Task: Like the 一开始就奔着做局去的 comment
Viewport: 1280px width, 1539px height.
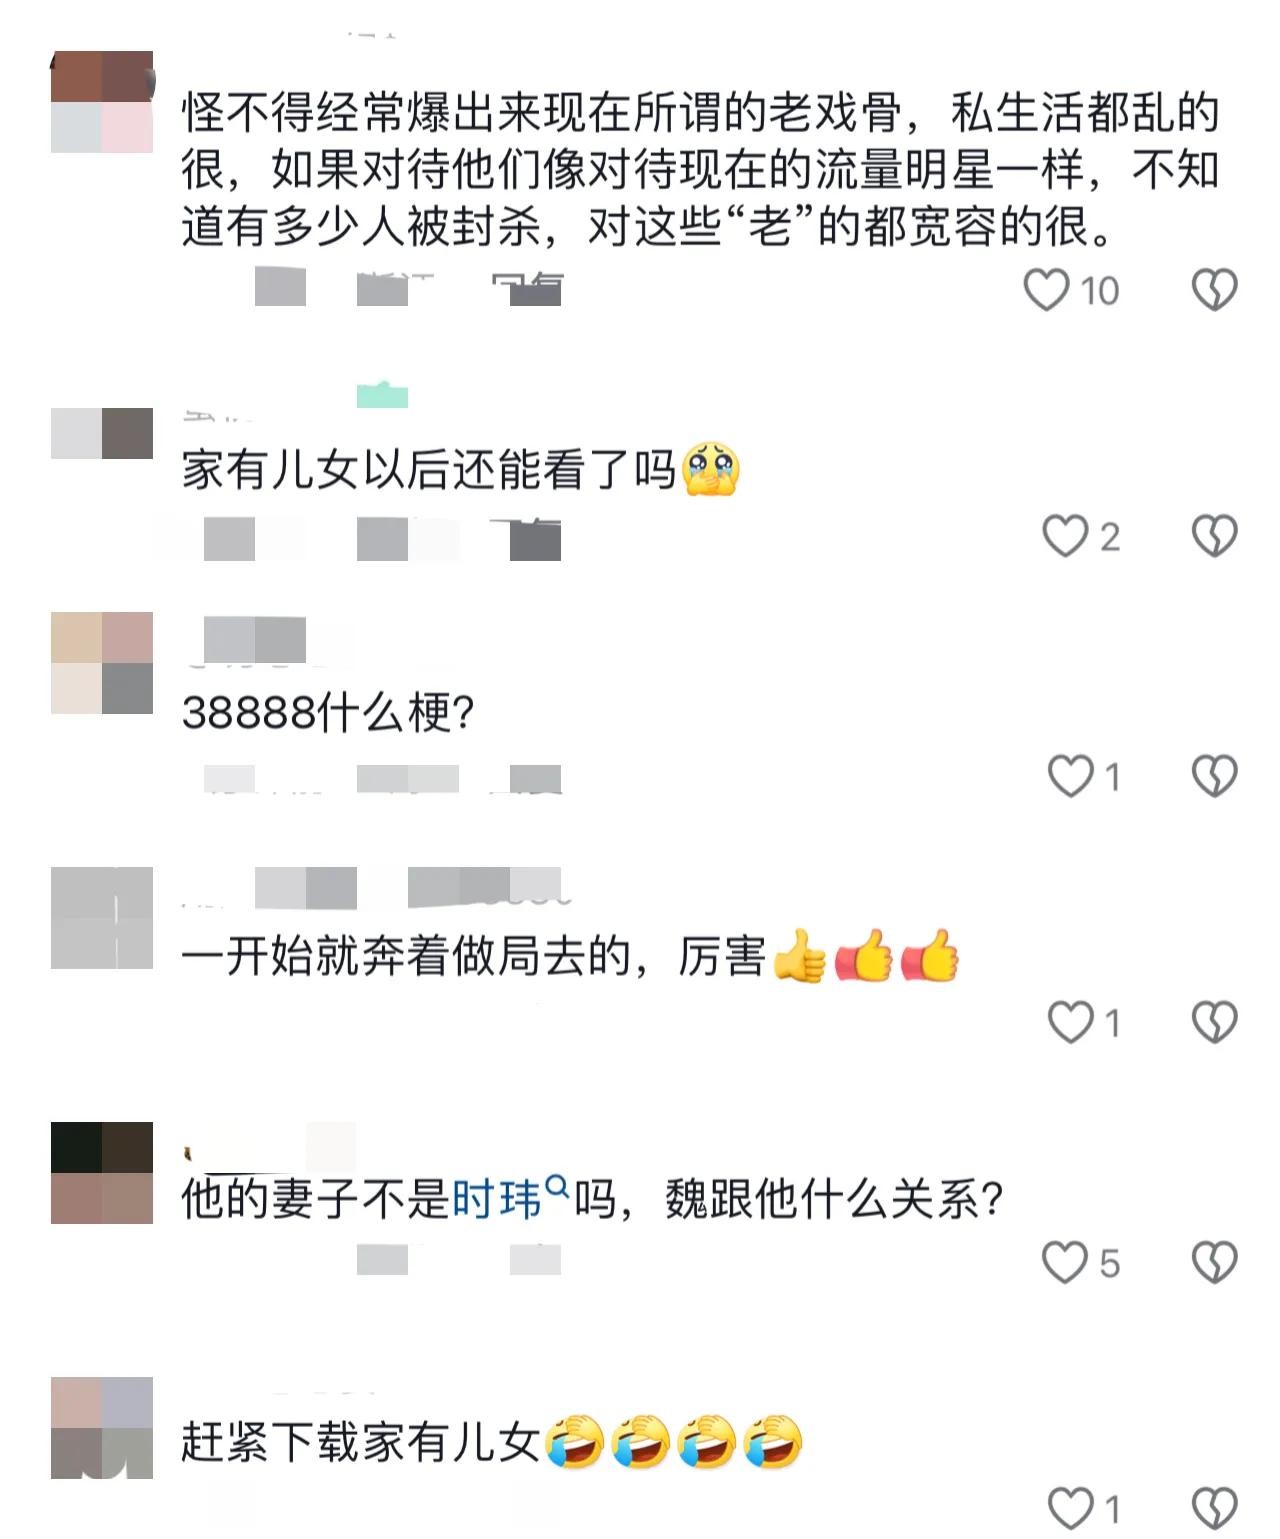Action: click(x=1070, y=1022)
